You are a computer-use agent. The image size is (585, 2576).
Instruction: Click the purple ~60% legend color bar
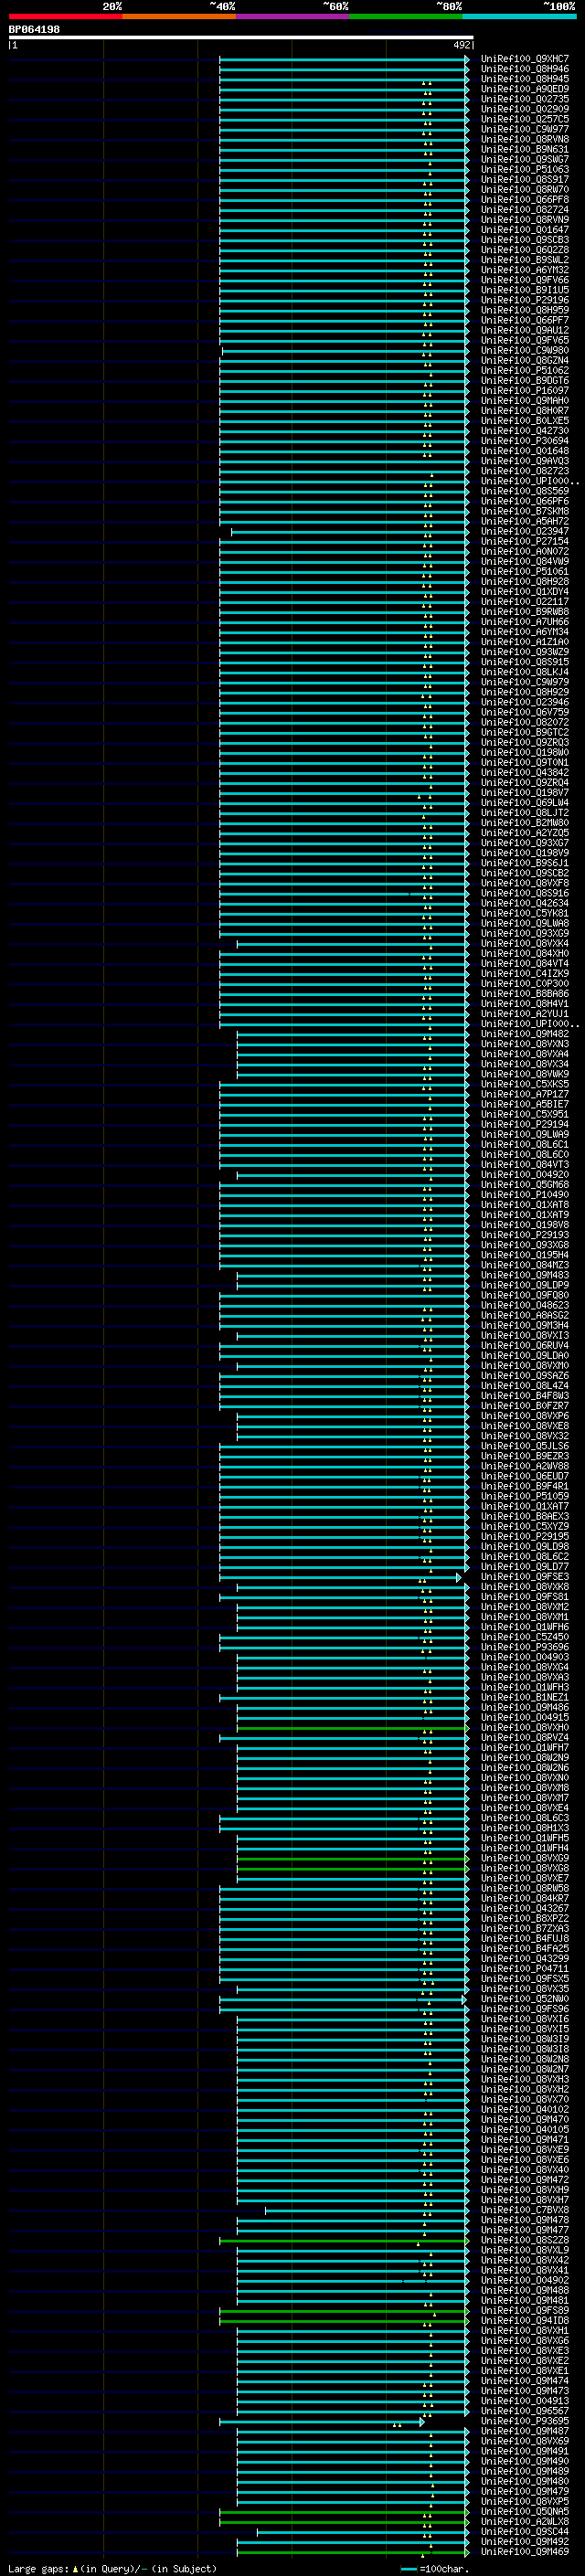(293, 17)
